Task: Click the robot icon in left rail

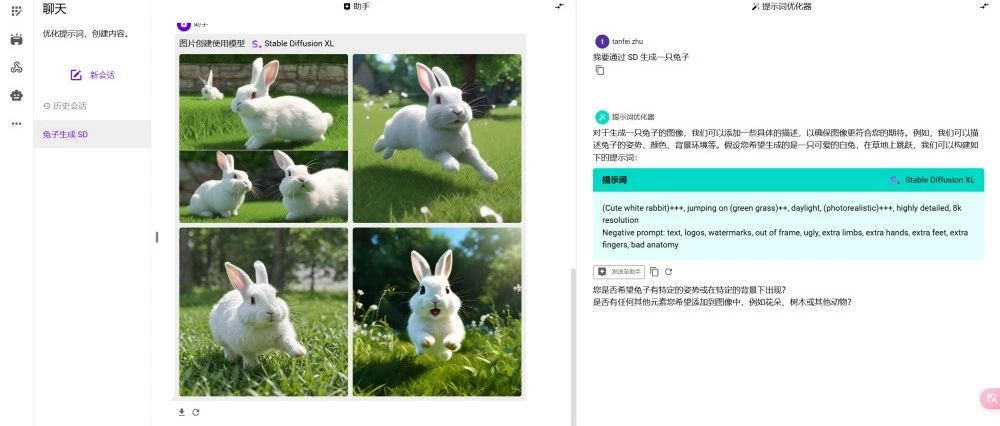Action: point(17,96)
